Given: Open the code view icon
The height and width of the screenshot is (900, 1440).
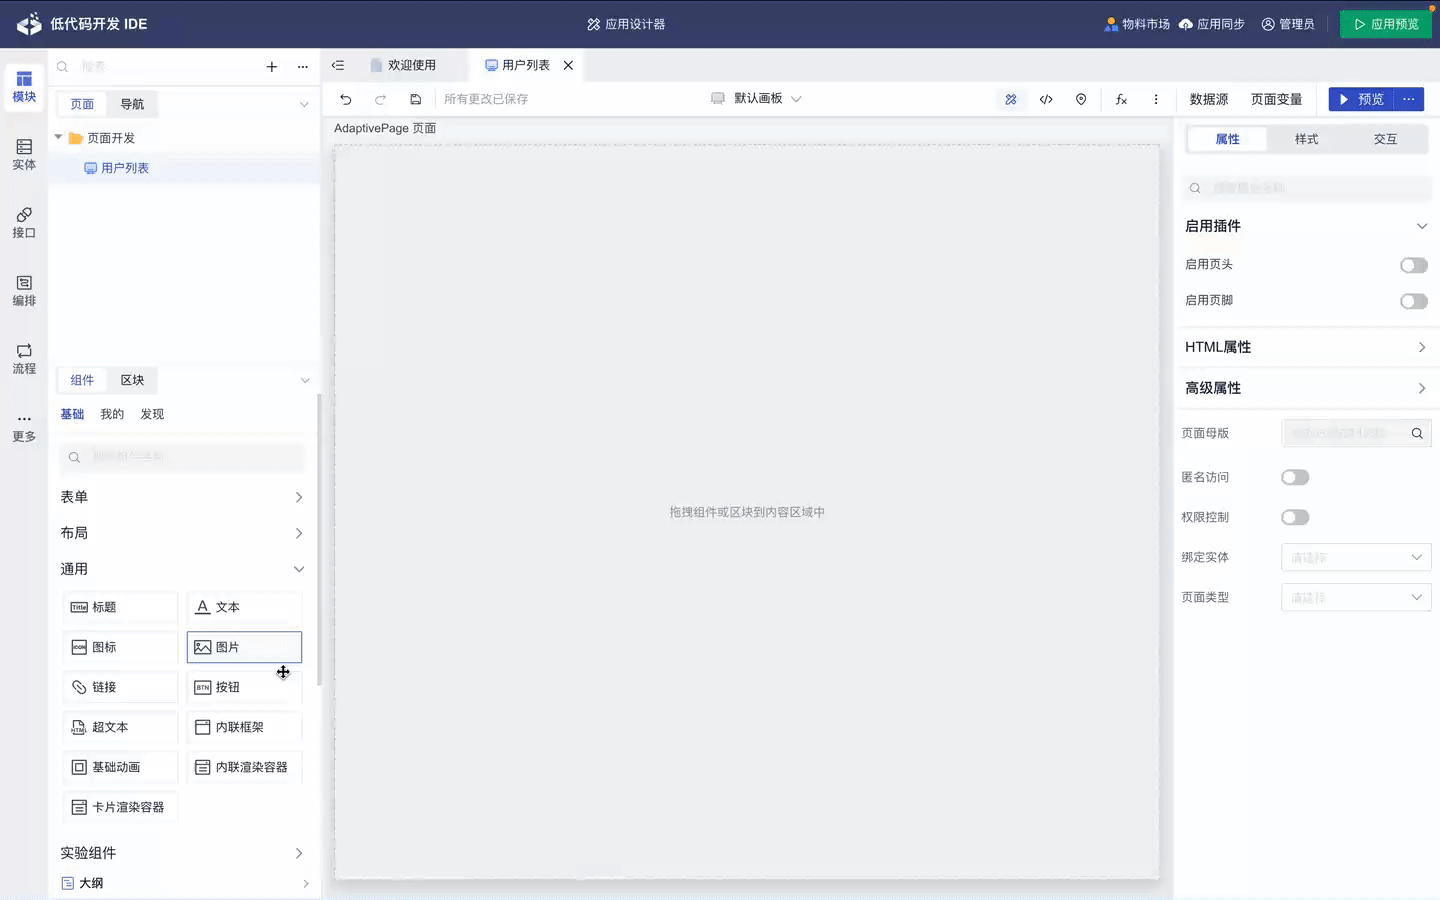Looking at the screenshot, I should coord(1046,99).
